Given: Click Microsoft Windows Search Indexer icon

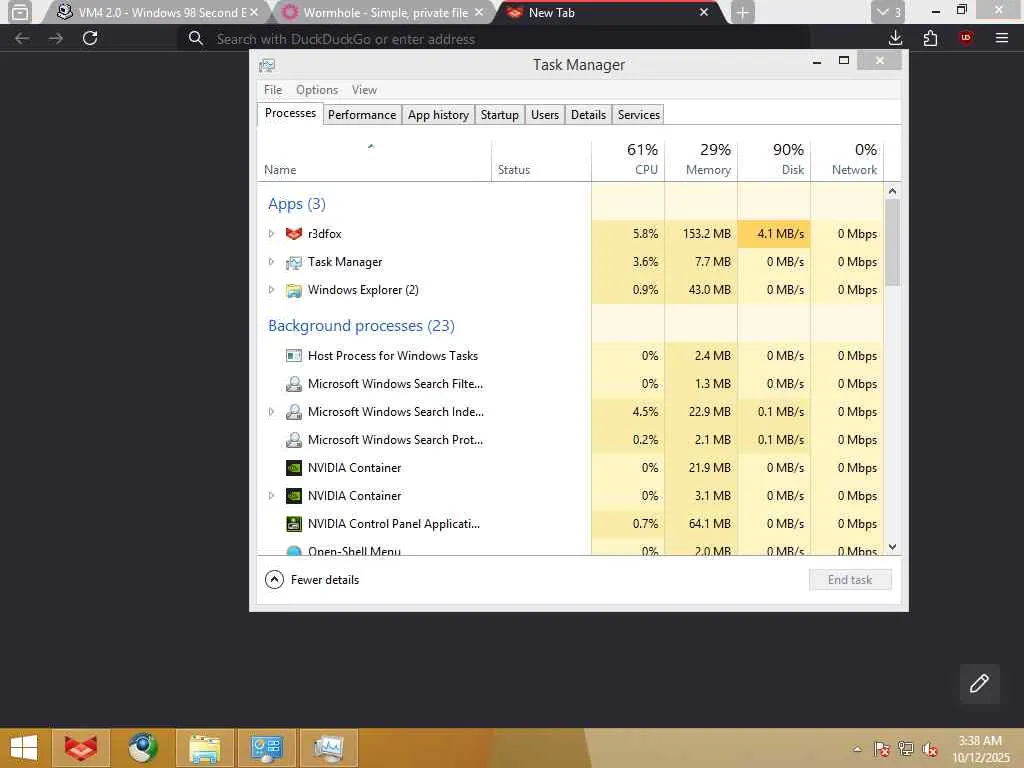Looking at the screenshot, I should [294, 412].
